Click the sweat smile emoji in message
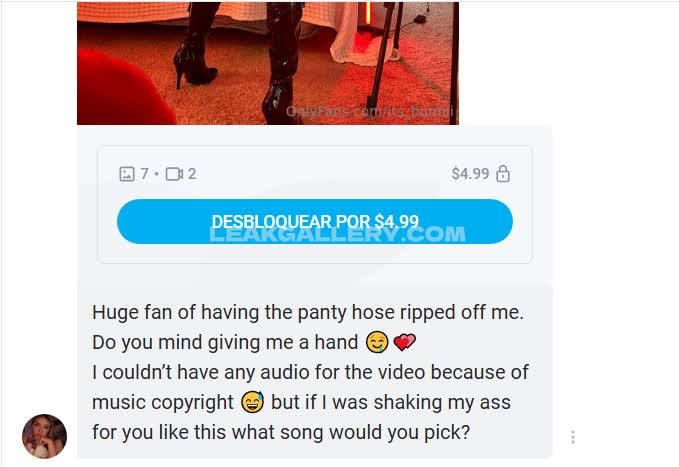 tap(252, 402)
